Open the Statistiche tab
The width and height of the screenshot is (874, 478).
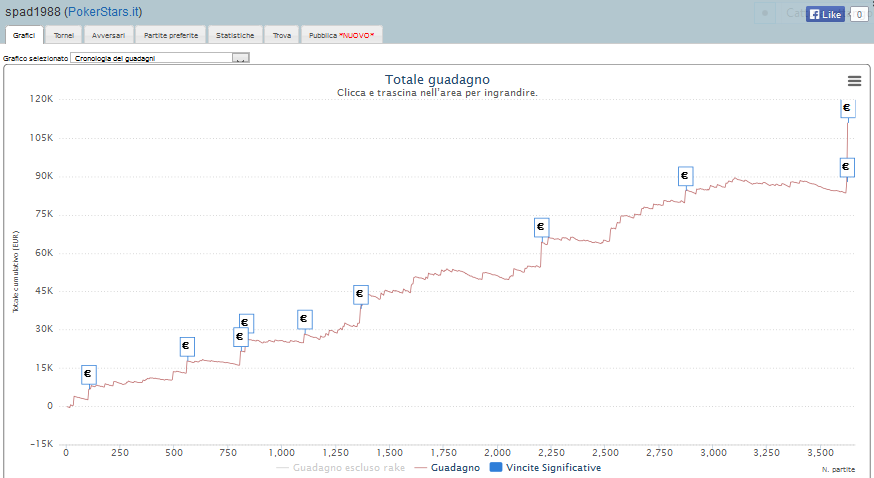(235, 35)
